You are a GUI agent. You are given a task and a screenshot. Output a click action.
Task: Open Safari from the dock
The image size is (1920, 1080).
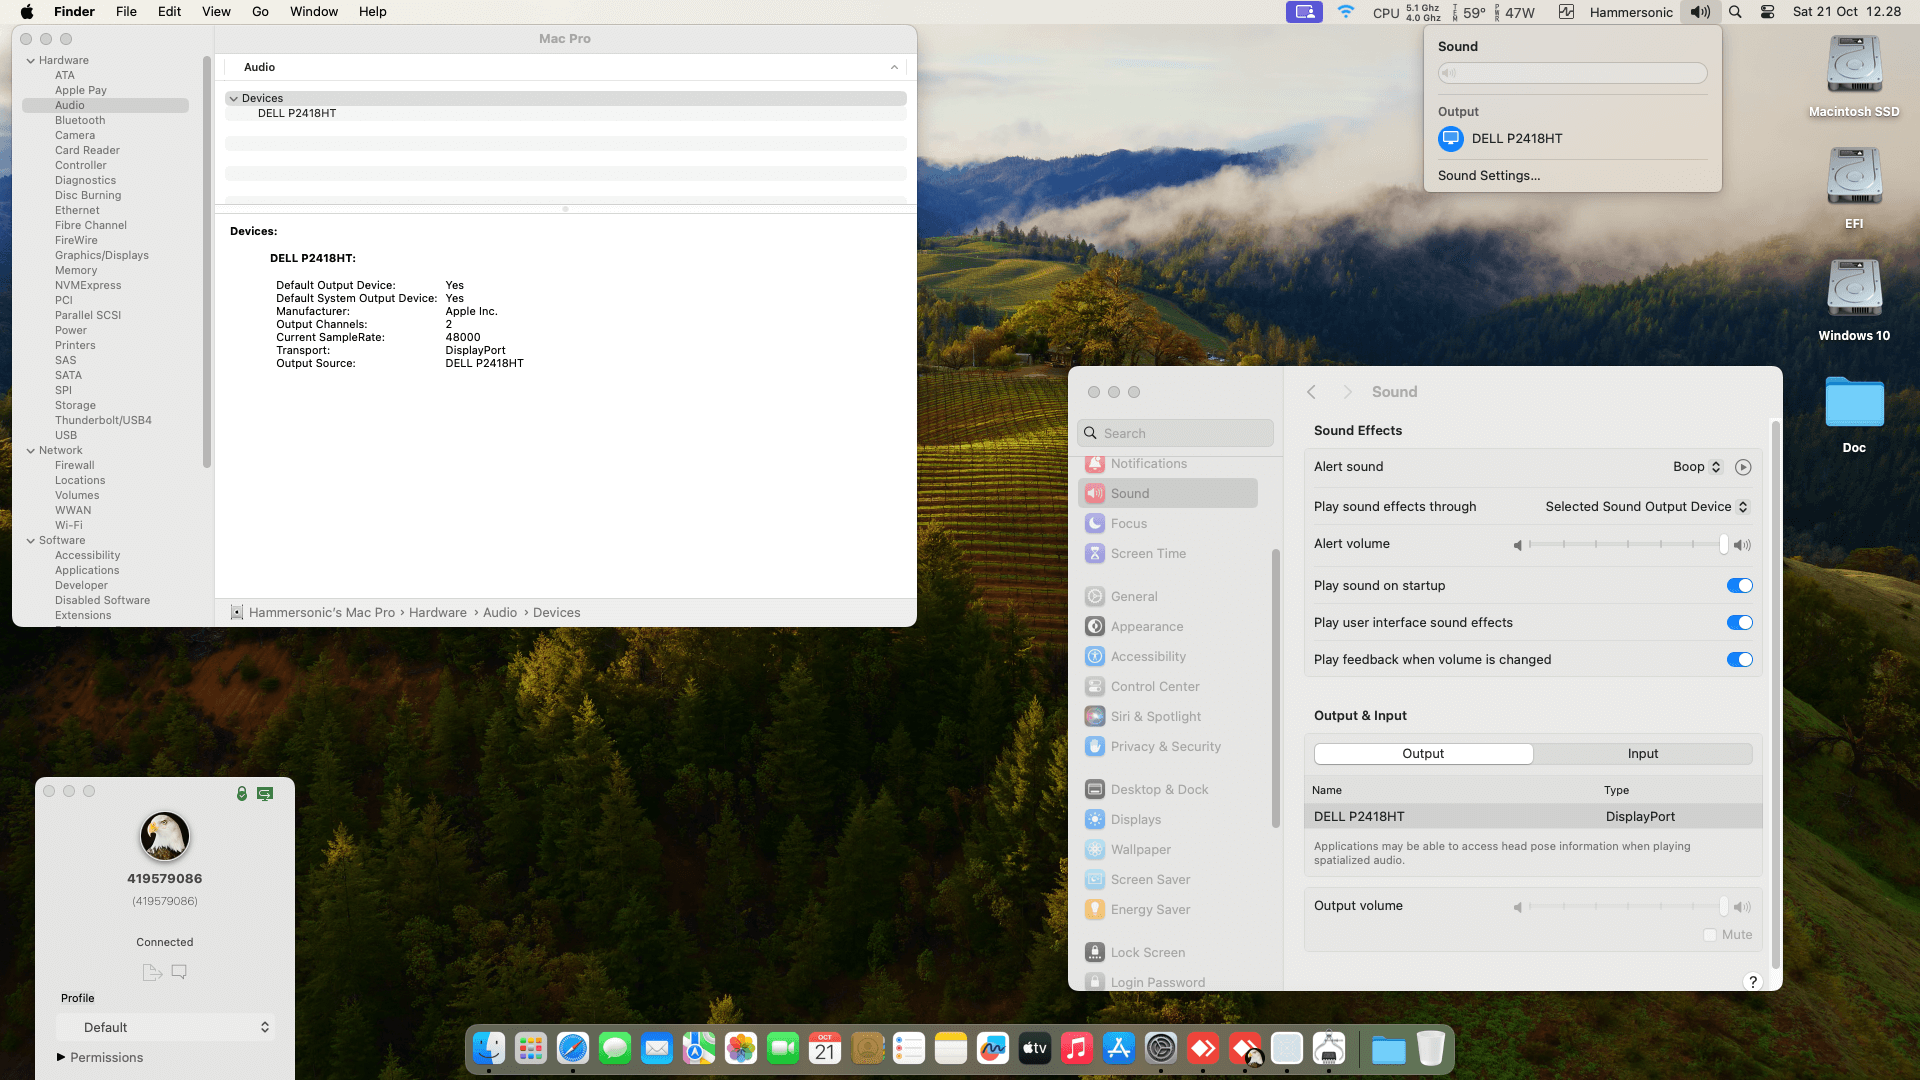[573, 1048]
